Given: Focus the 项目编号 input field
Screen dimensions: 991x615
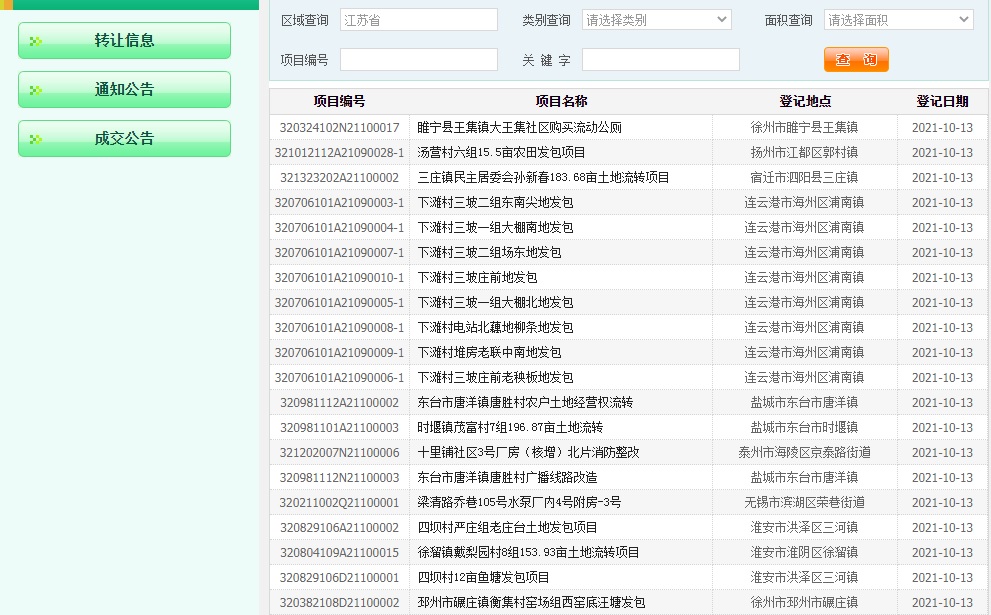Looking at the screenshot, I should click(x=418, y=60).
